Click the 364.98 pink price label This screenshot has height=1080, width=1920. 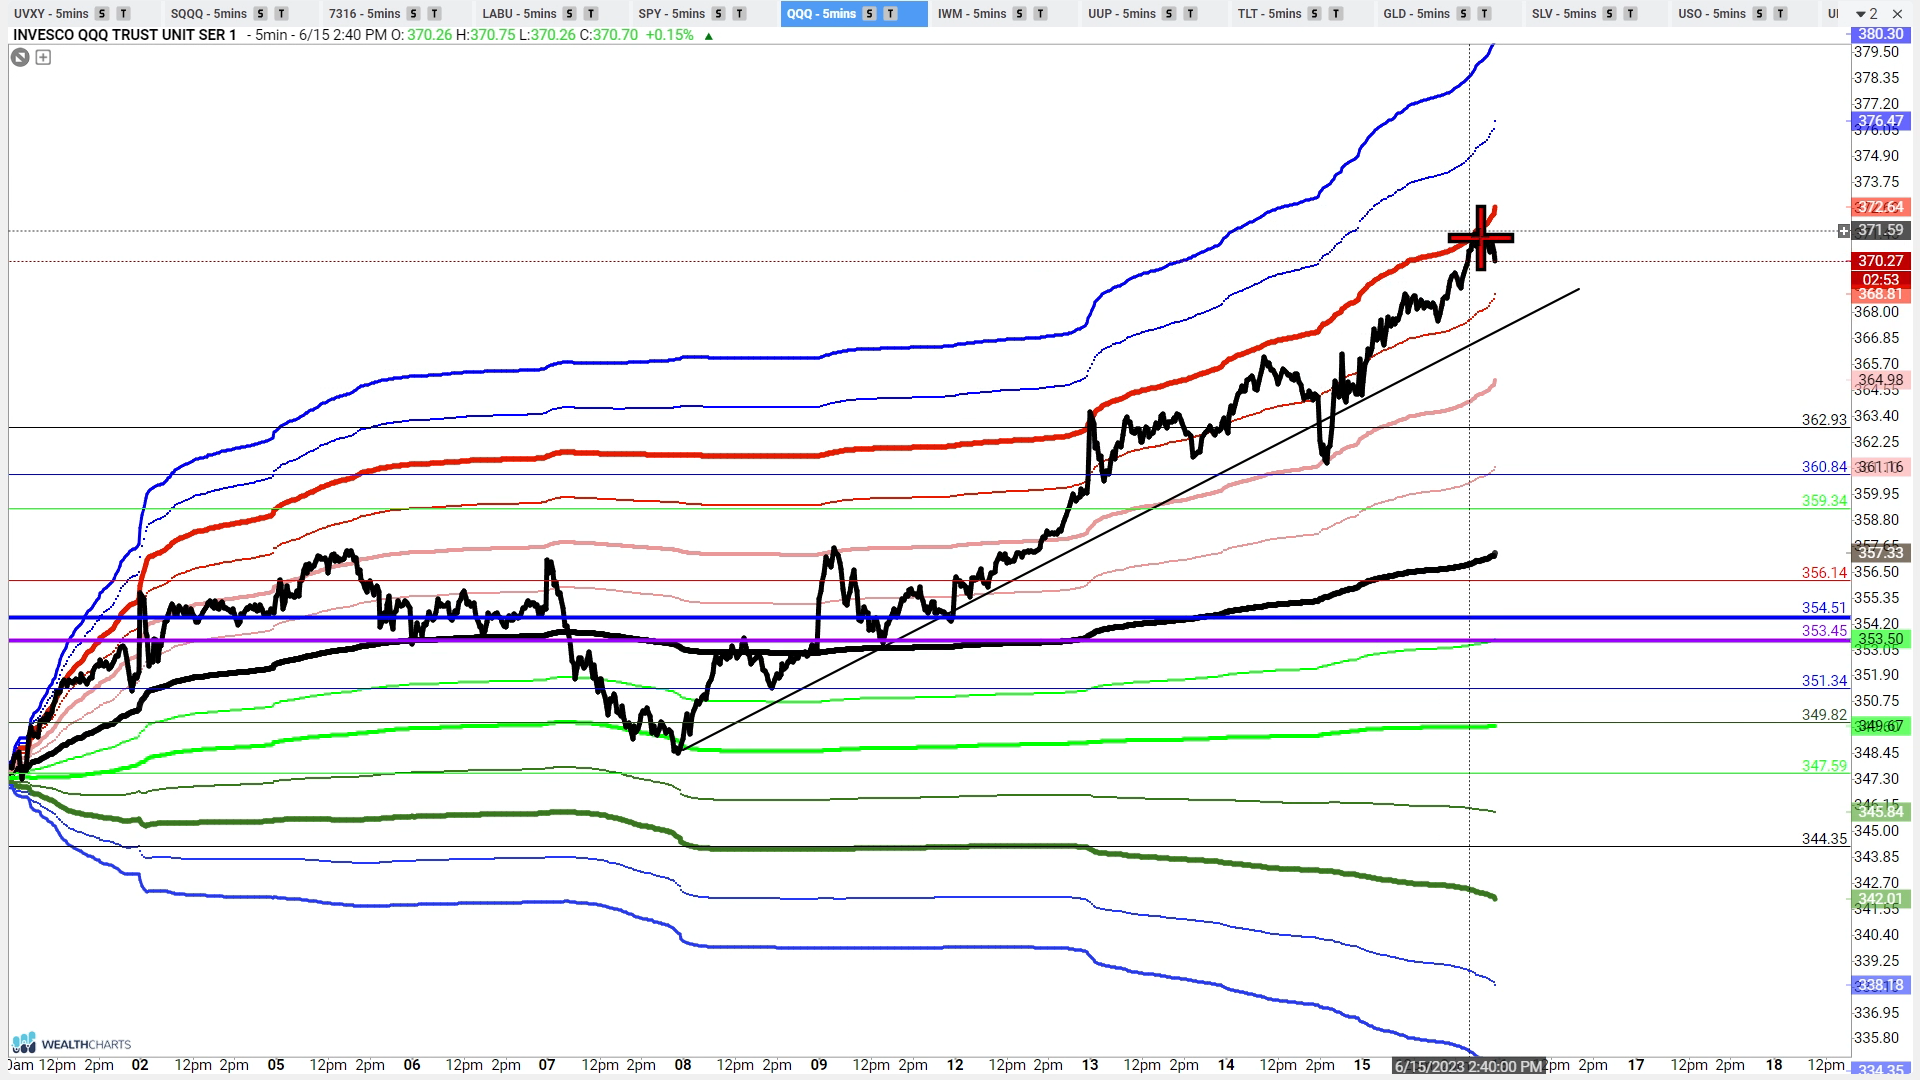tap(1880, 380)
